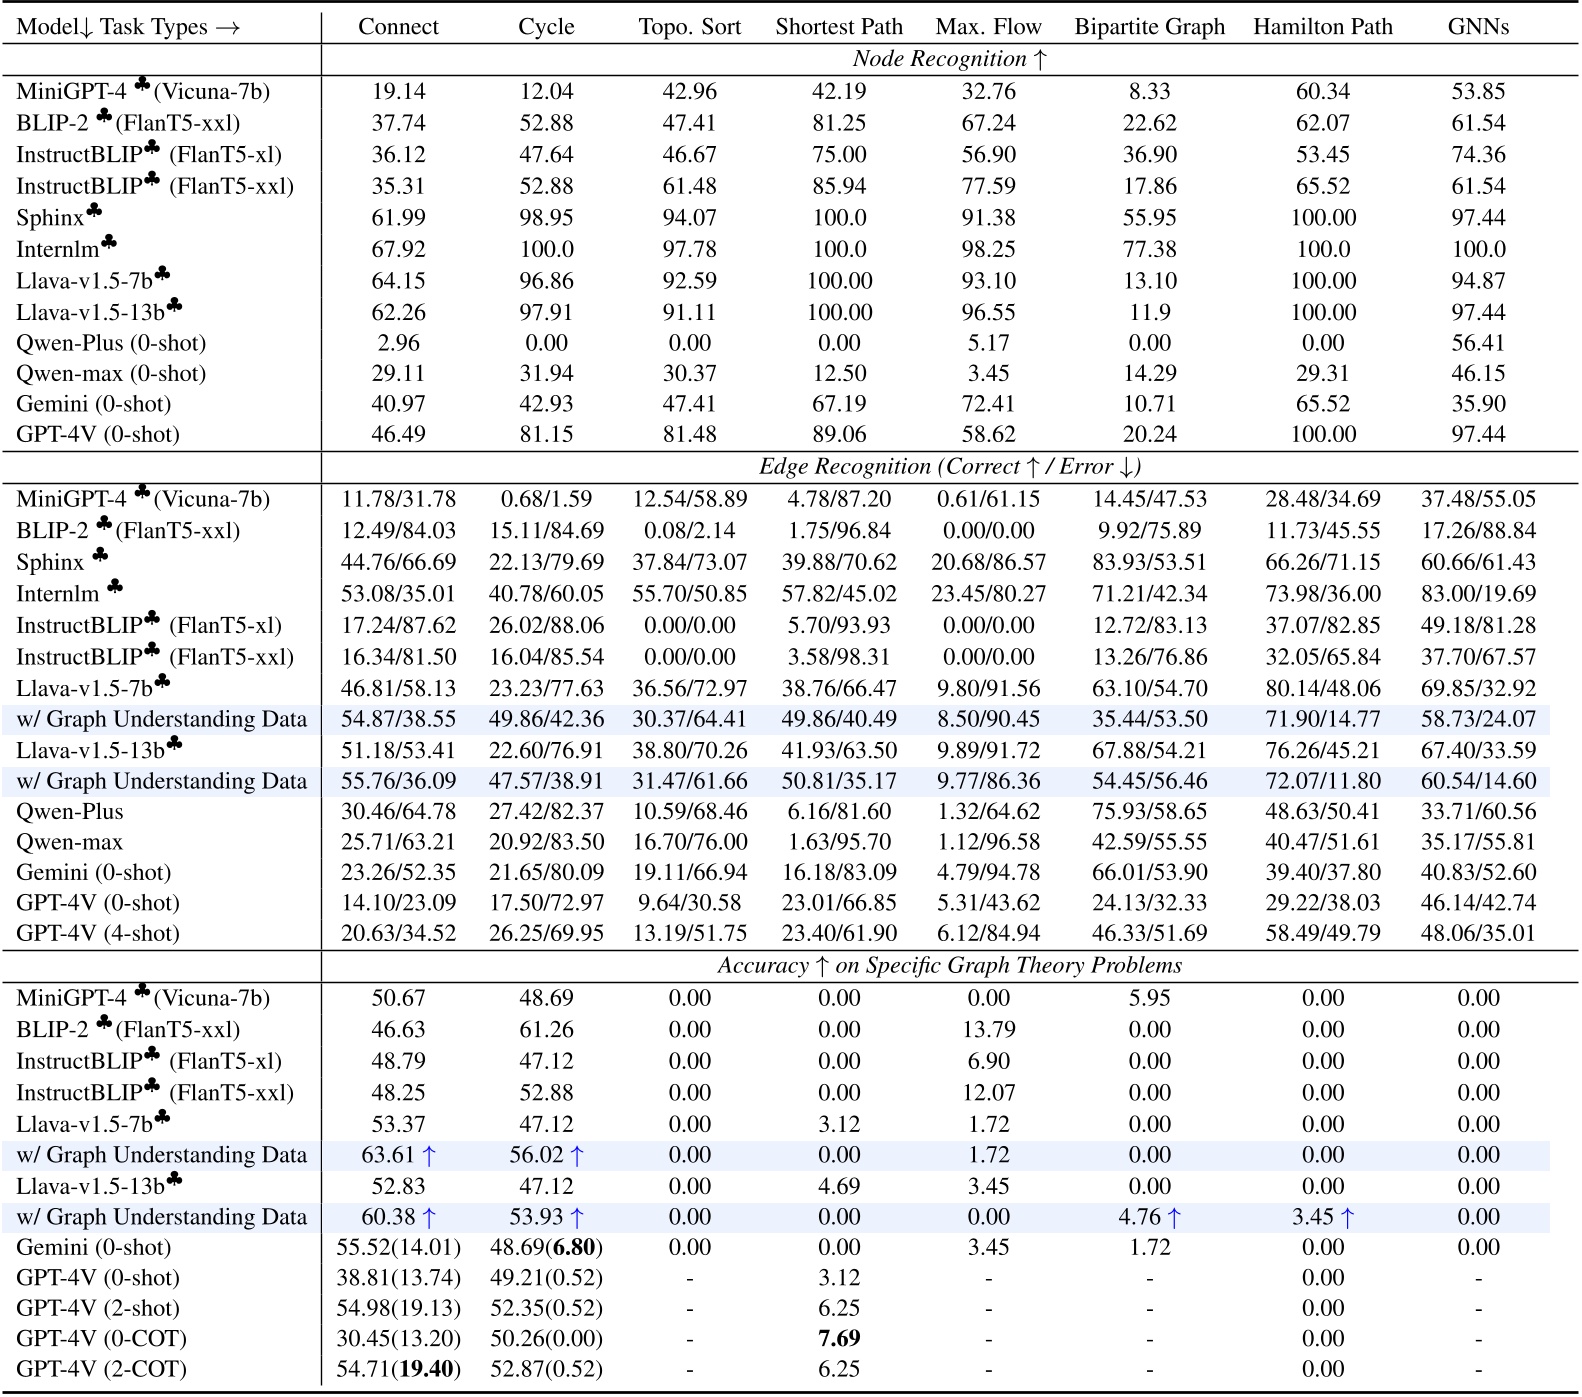Click the Accuracy on Specific Graph Theory Problems heading

(x=949, y=966)
